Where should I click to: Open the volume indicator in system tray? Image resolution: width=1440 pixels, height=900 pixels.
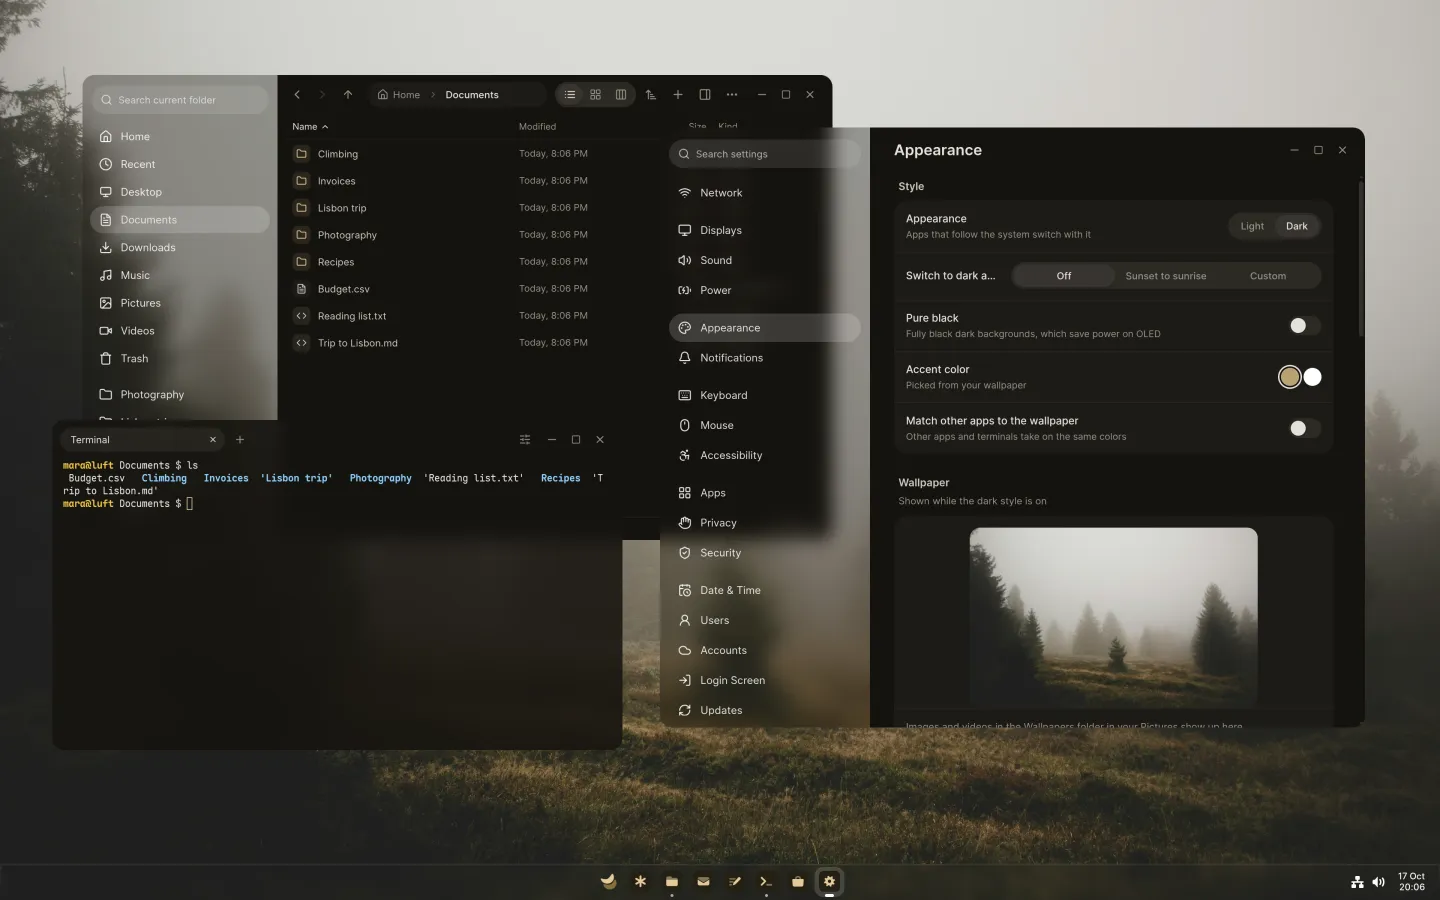point(1379,882)
